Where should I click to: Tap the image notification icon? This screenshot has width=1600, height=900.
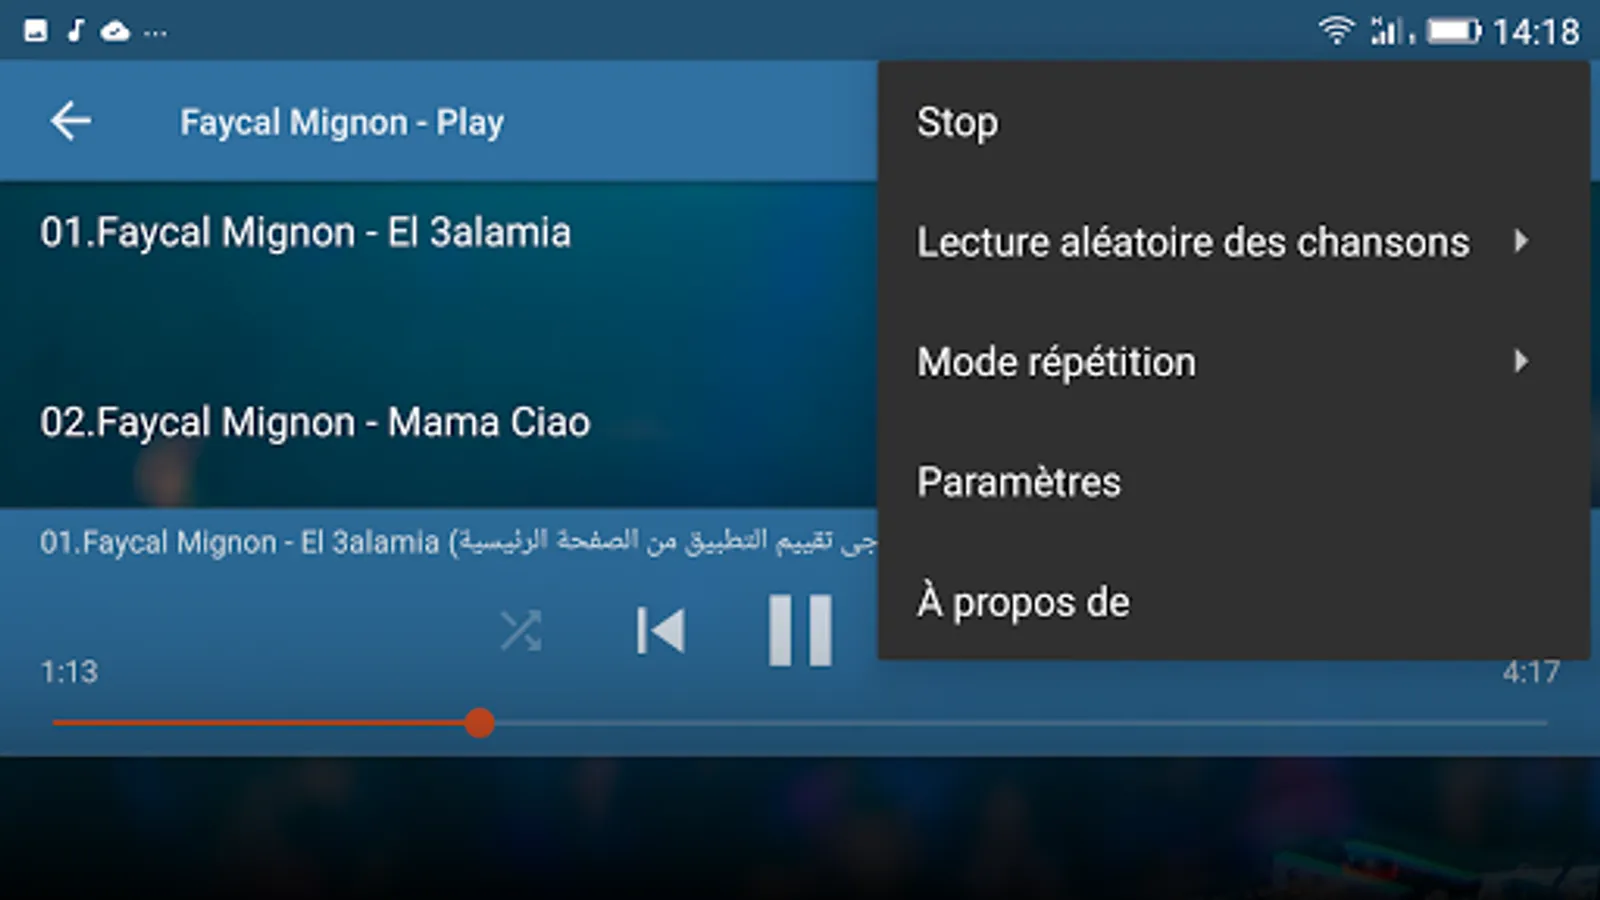pyautogui.click(x=36, y=31)
